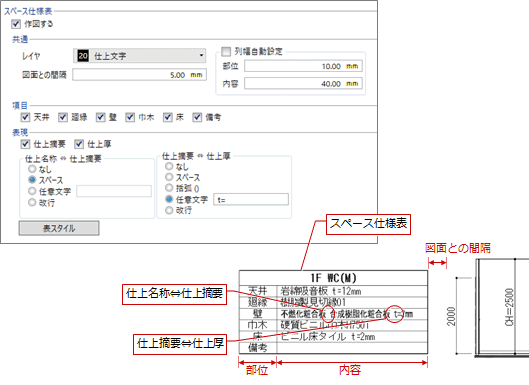Uncheck the 巾木 item checkbox
Viewport: 529px width, 385px height.
tap(130, 117)
